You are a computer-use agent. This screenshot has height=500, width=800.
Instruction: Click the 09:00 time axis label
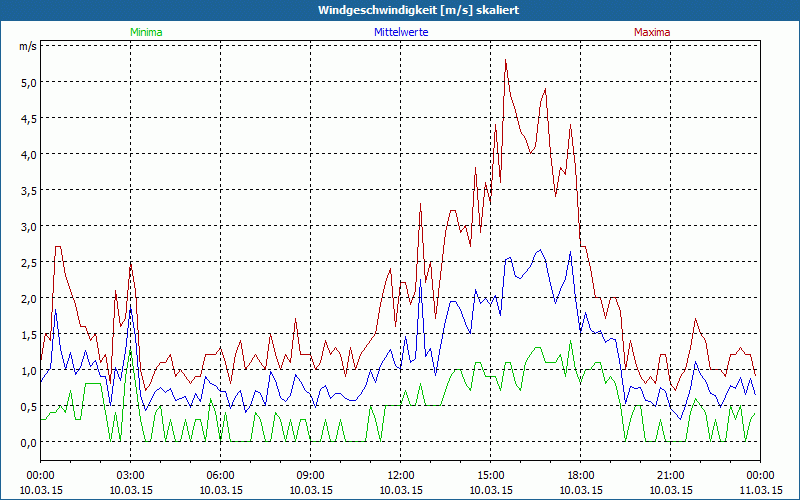311,476
